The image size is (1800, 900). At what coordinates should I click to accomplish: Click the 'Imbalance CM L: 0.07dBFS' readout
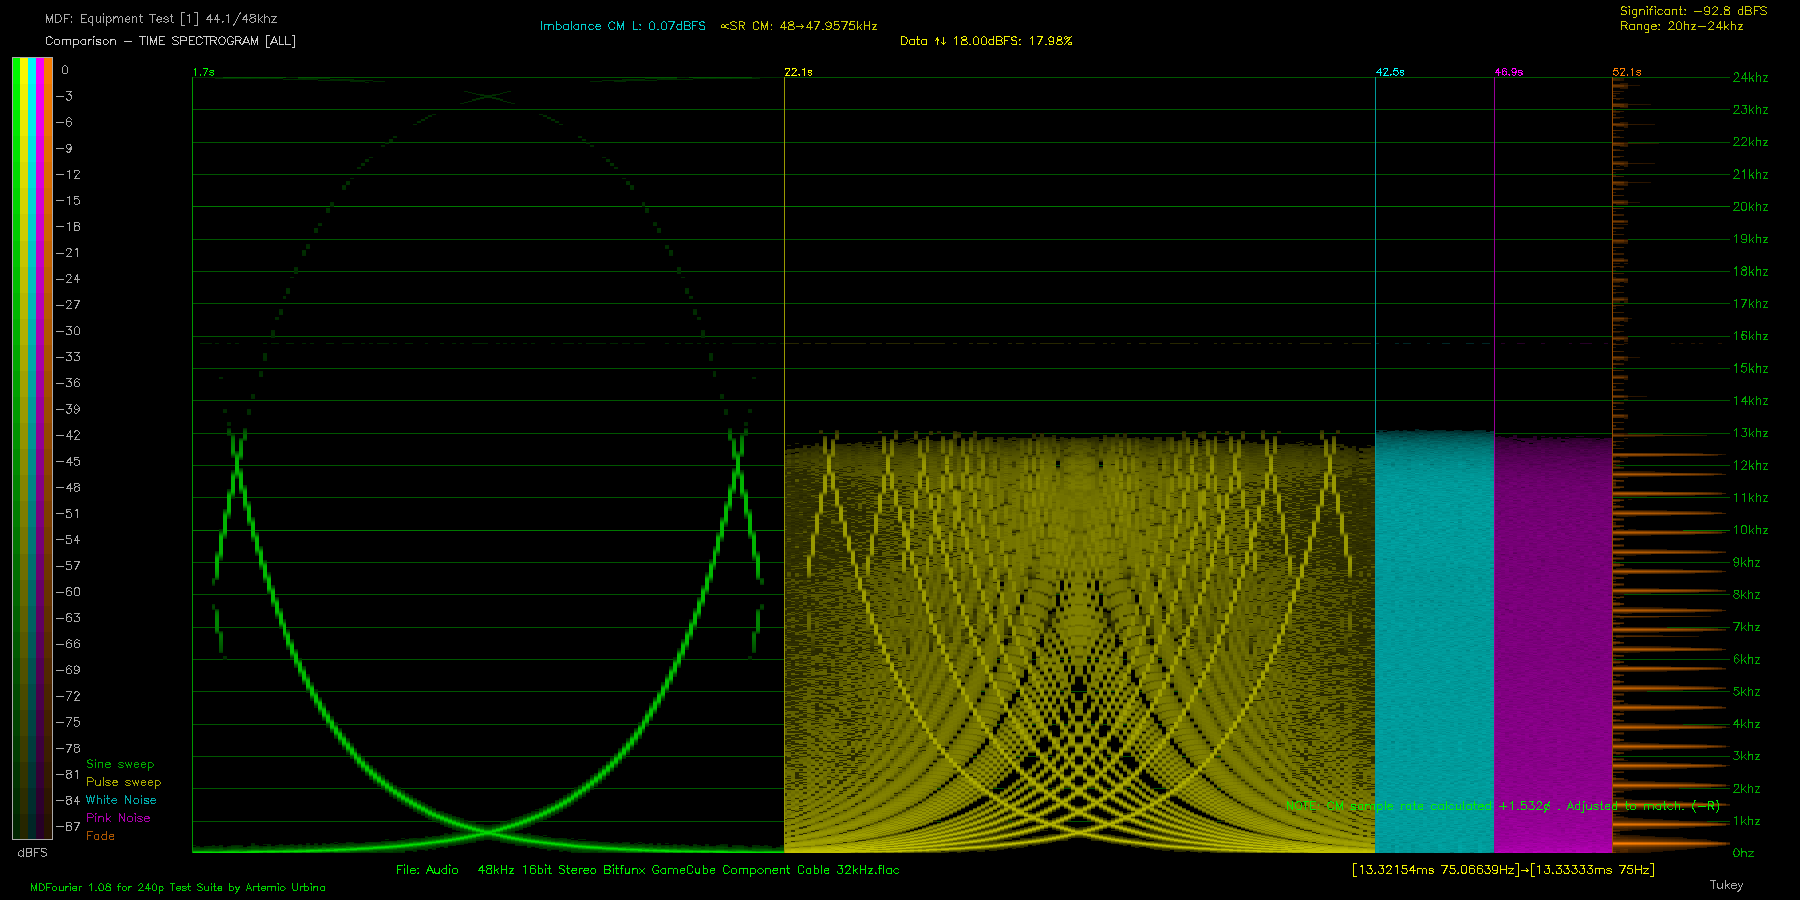point(623,26)
